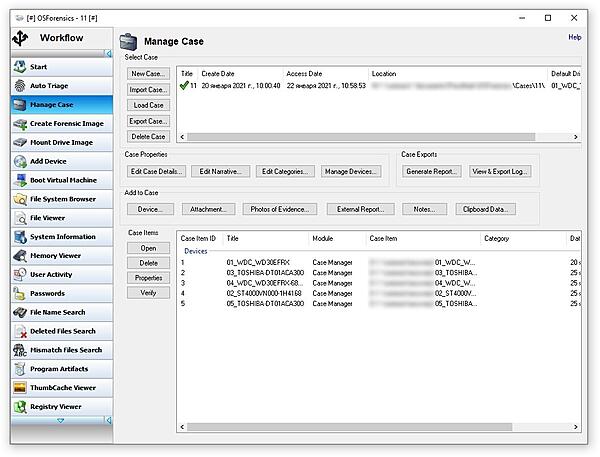The height and width of the screenshot is (457, 600).
Task: Click External Report button
Action: pyautogui.click(x=360, y=209)
